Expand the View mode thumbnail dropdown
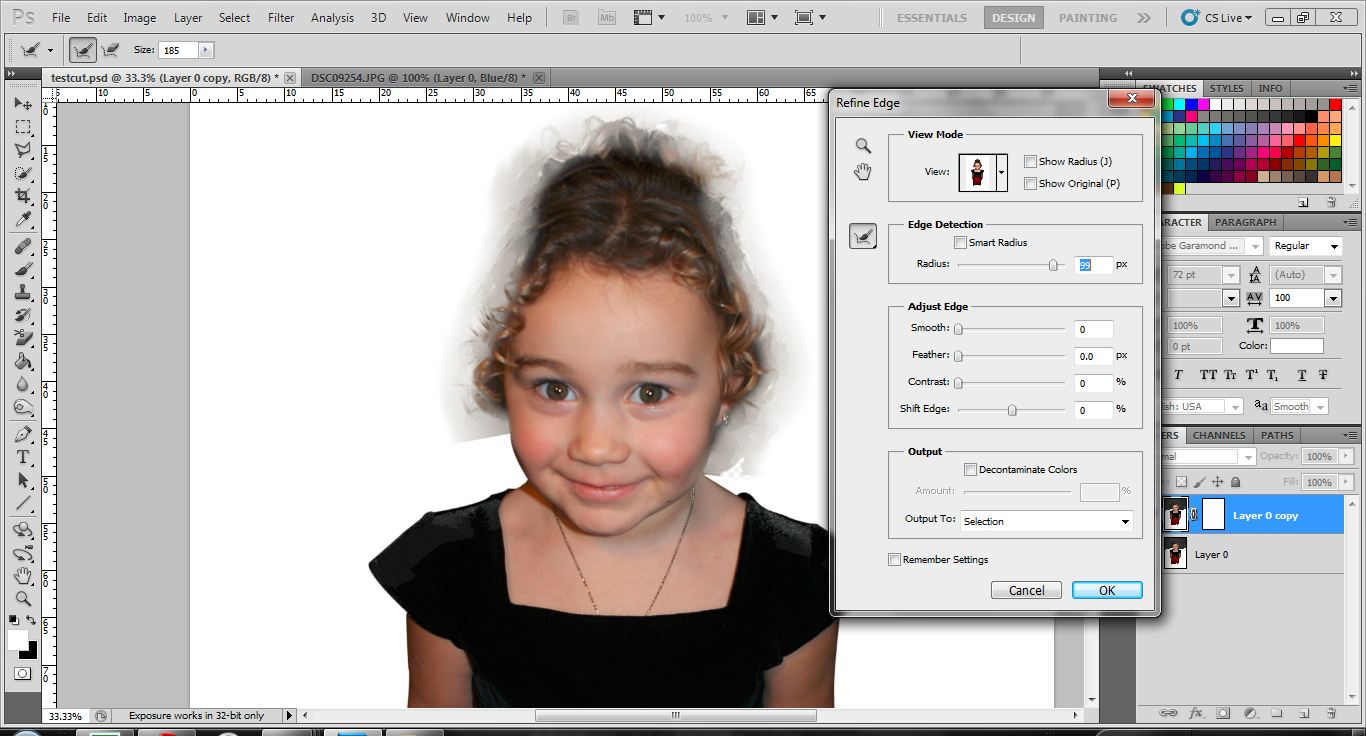The height and width of the screenshot is (736, 1366). [x=1001, y=172]
